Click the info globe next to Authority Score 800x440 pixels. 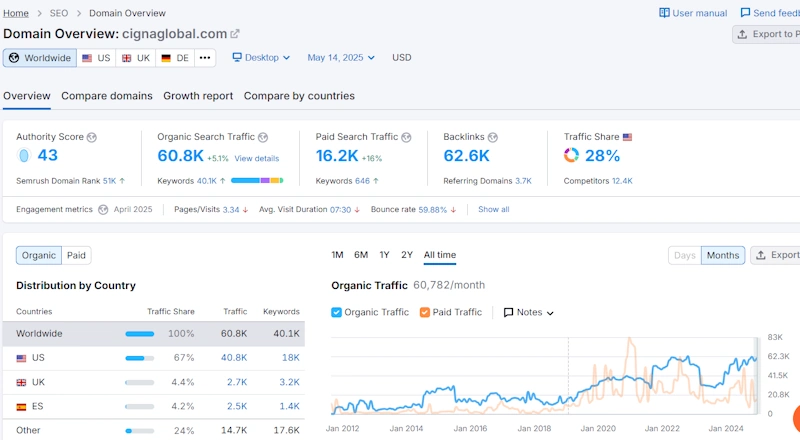click(x=92, y=137)
